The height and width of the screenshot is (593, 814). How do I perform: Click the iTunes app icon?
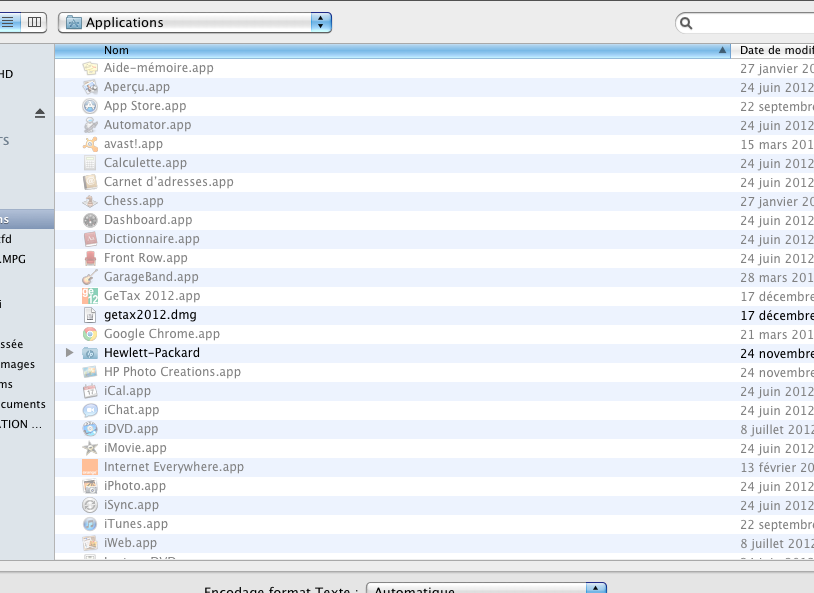pyautogui.click(x=90, y=524)
